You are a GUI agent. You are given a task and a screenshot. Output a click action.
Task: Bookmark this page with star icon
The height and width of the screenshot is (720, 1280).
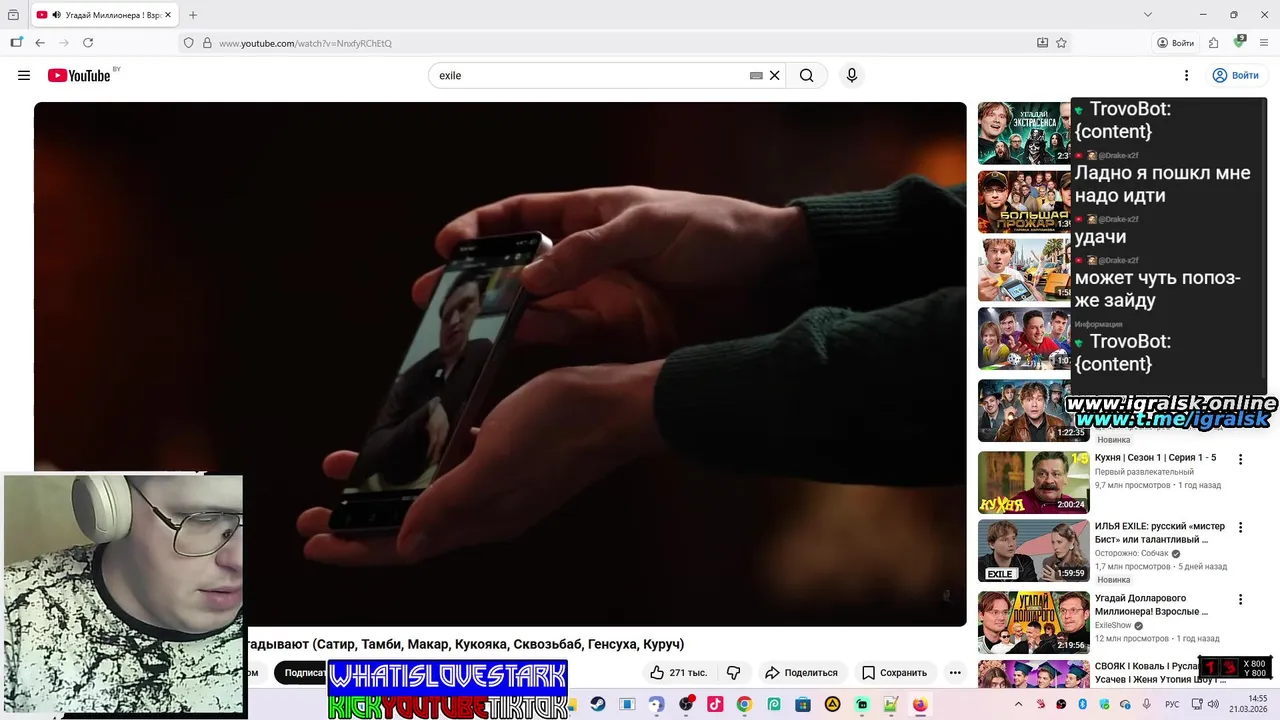click(x=1061, y=43)
